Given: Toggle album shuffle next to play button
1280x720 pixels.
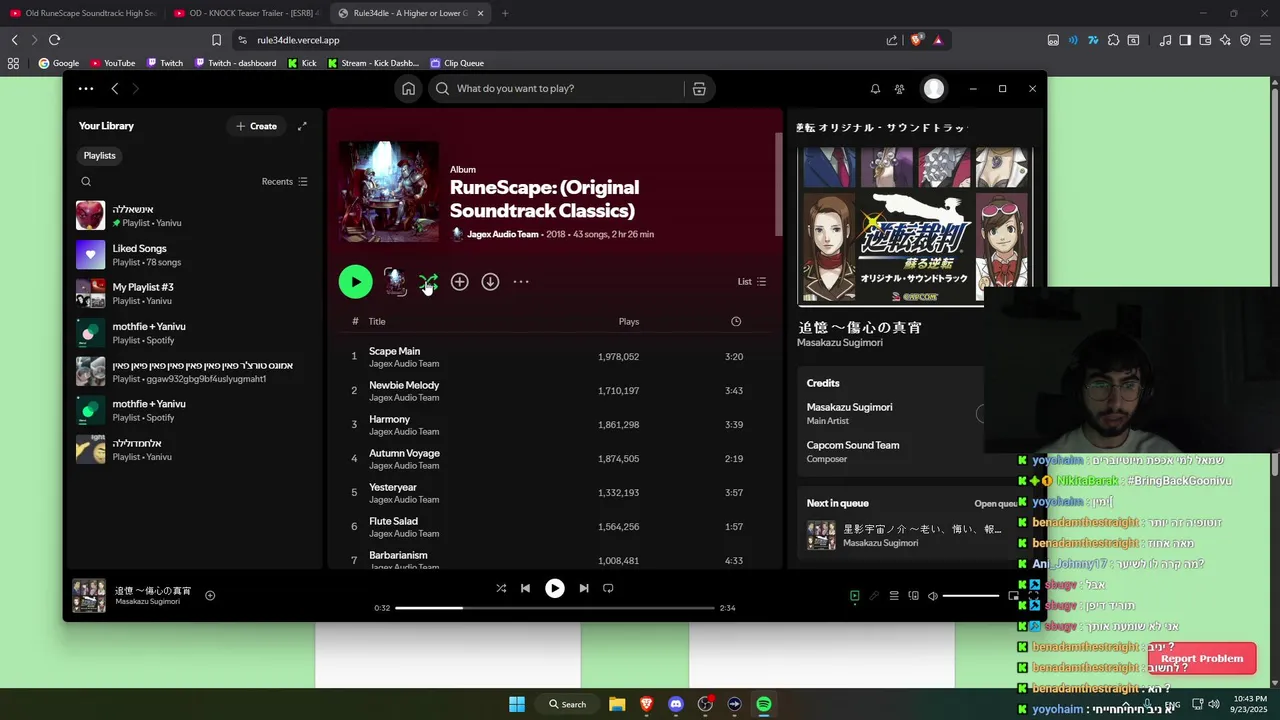Looking at the screenshot, I should click(428, 282).
